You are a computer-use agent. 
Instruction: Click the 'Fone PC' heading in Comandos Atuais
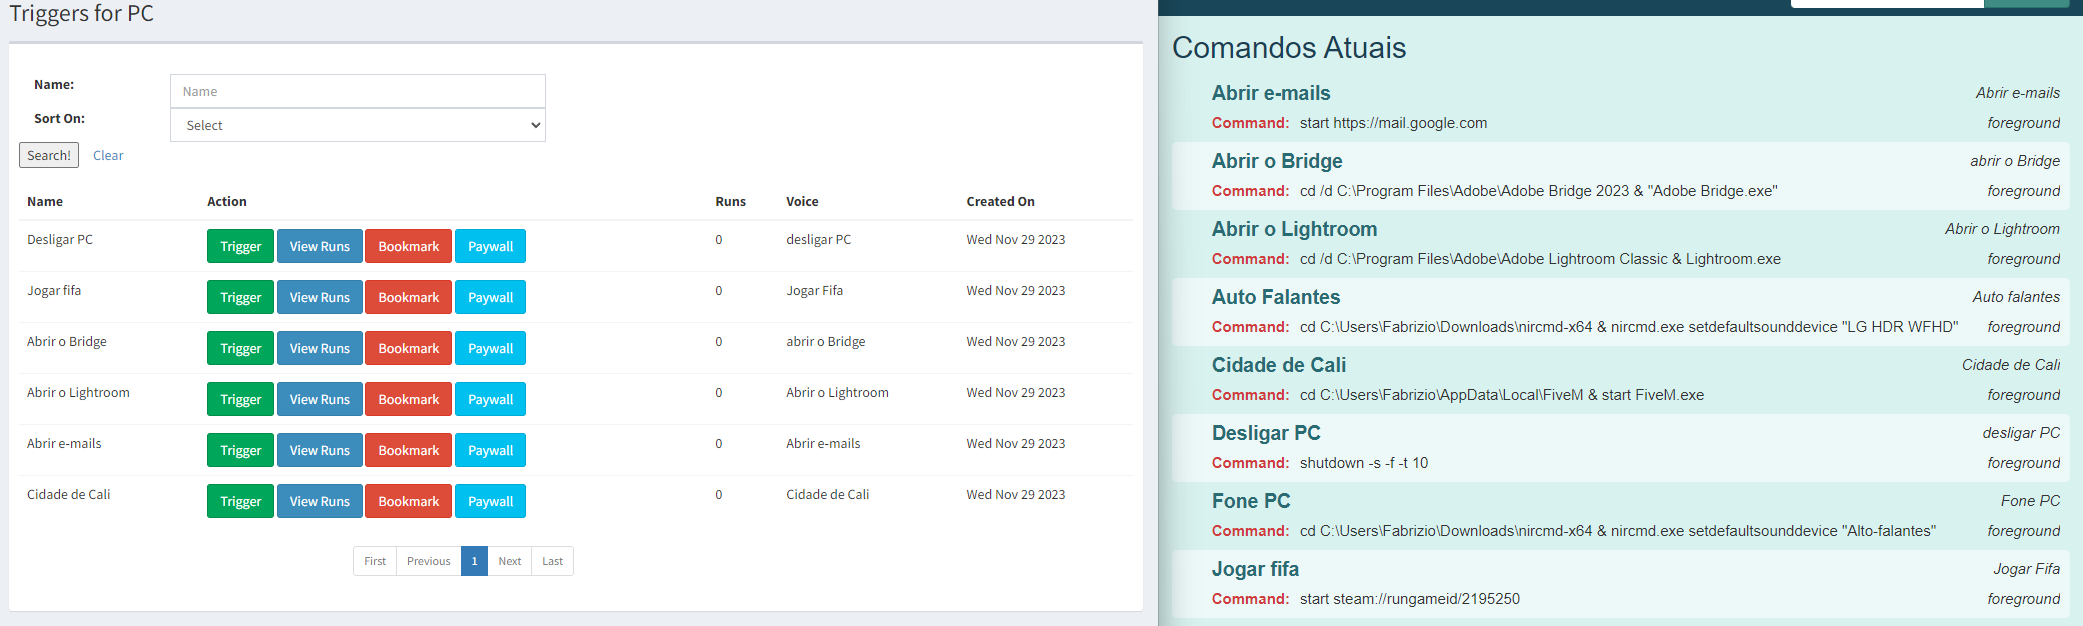[1251, 501]
